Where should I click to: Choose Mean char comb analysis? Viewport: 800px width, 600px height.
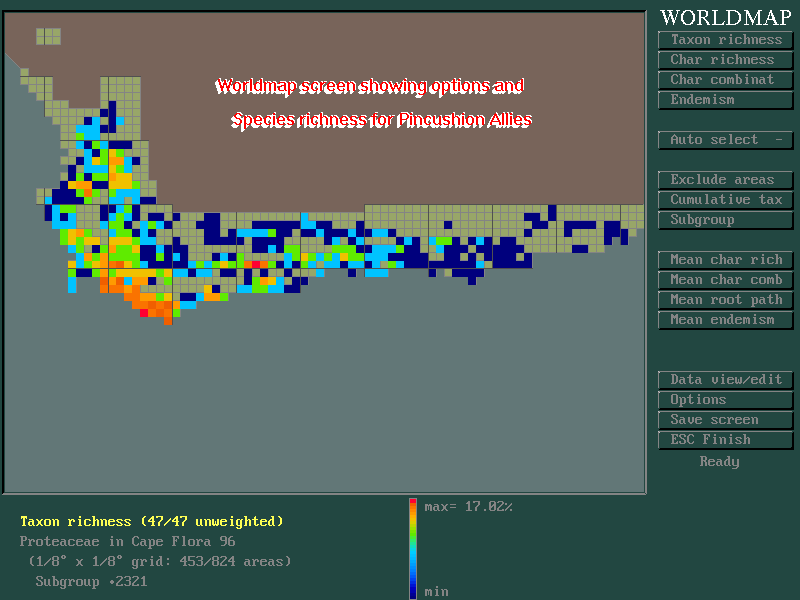point(725,279)
